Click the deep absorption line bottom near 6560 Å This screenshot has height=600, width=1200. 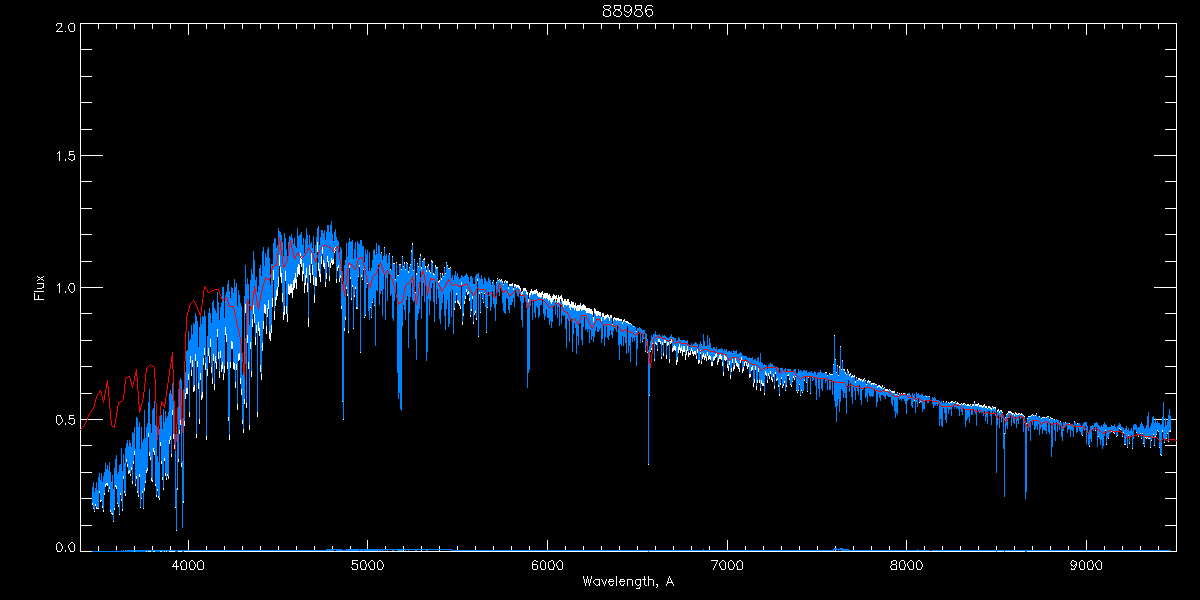pos(648,463)
